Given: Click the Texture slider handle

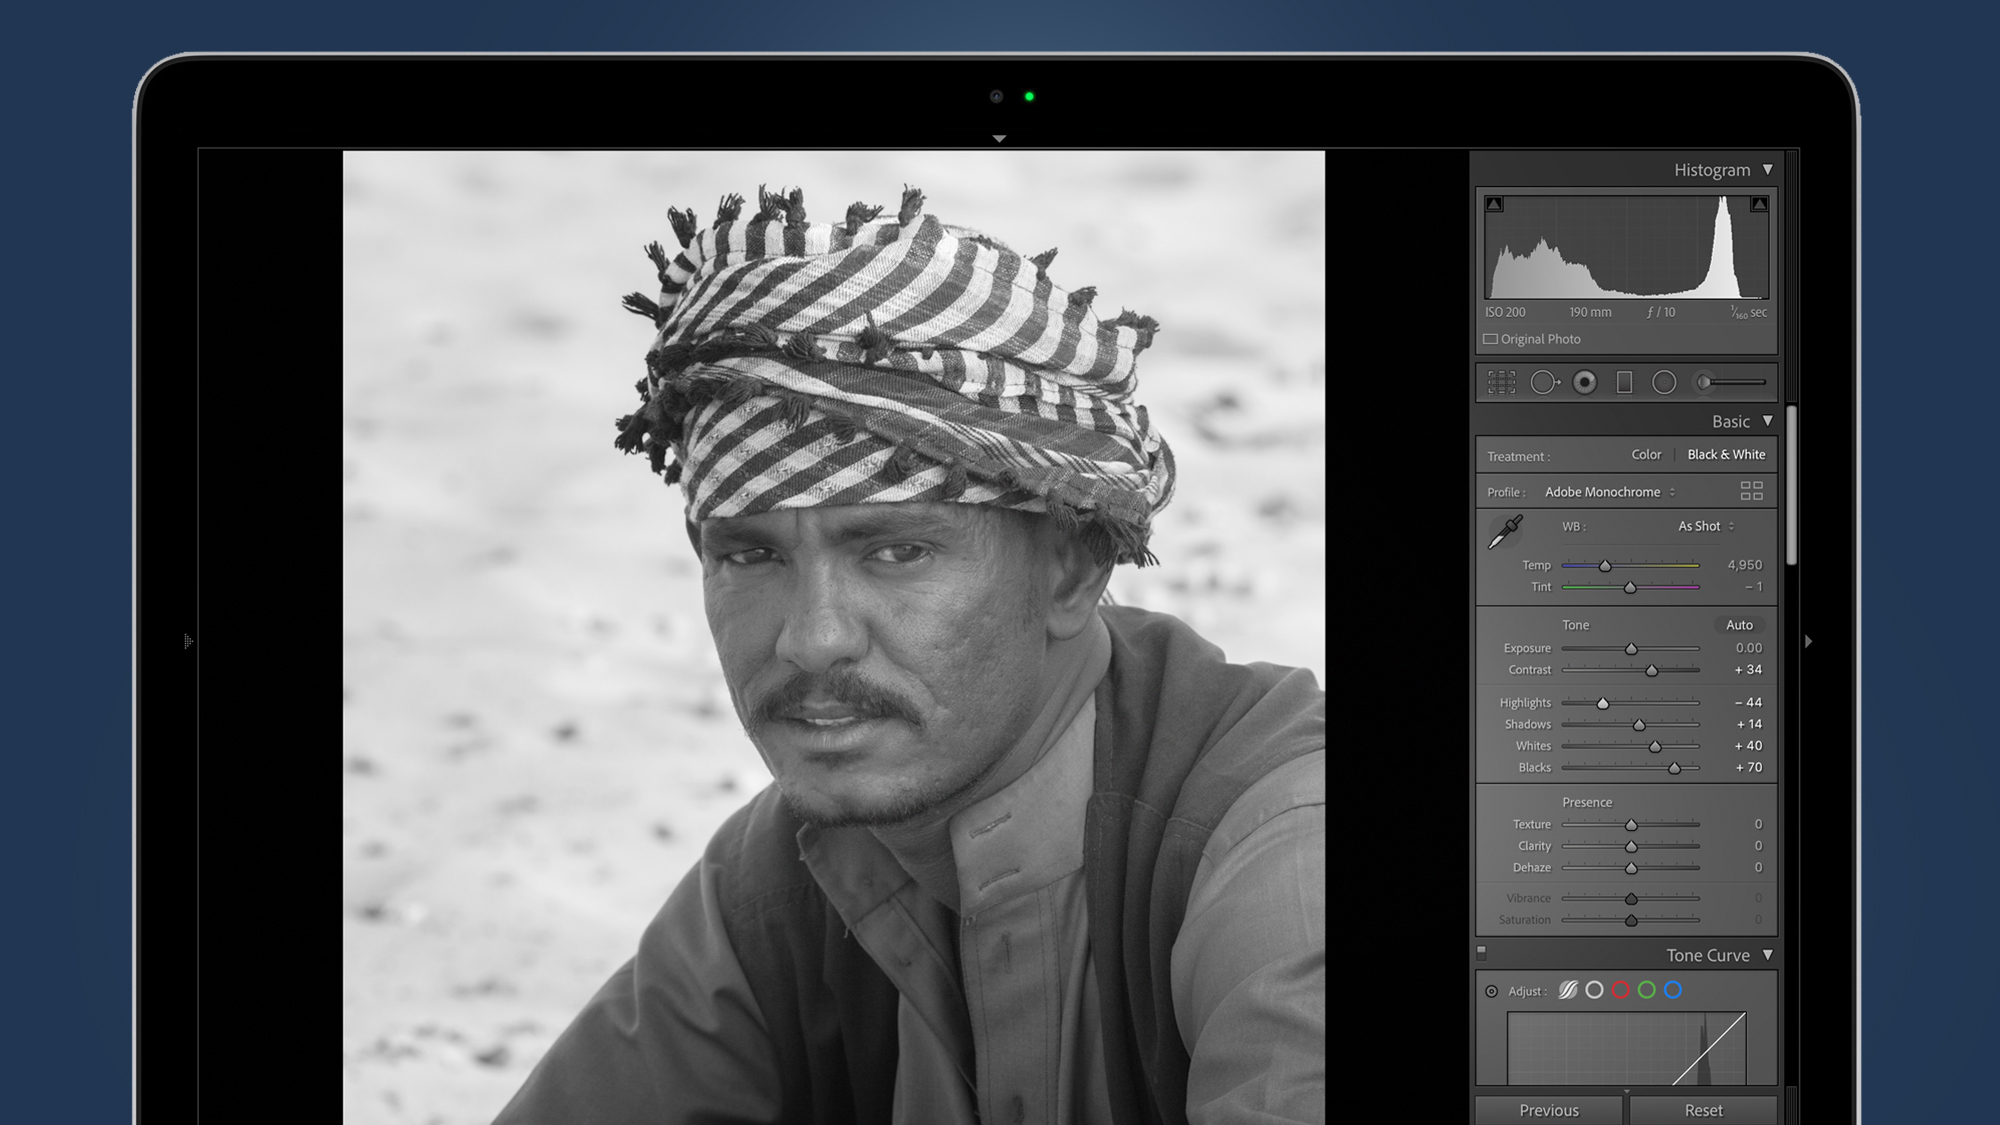Looking at the screenshot, I should tap(1631, 825).
